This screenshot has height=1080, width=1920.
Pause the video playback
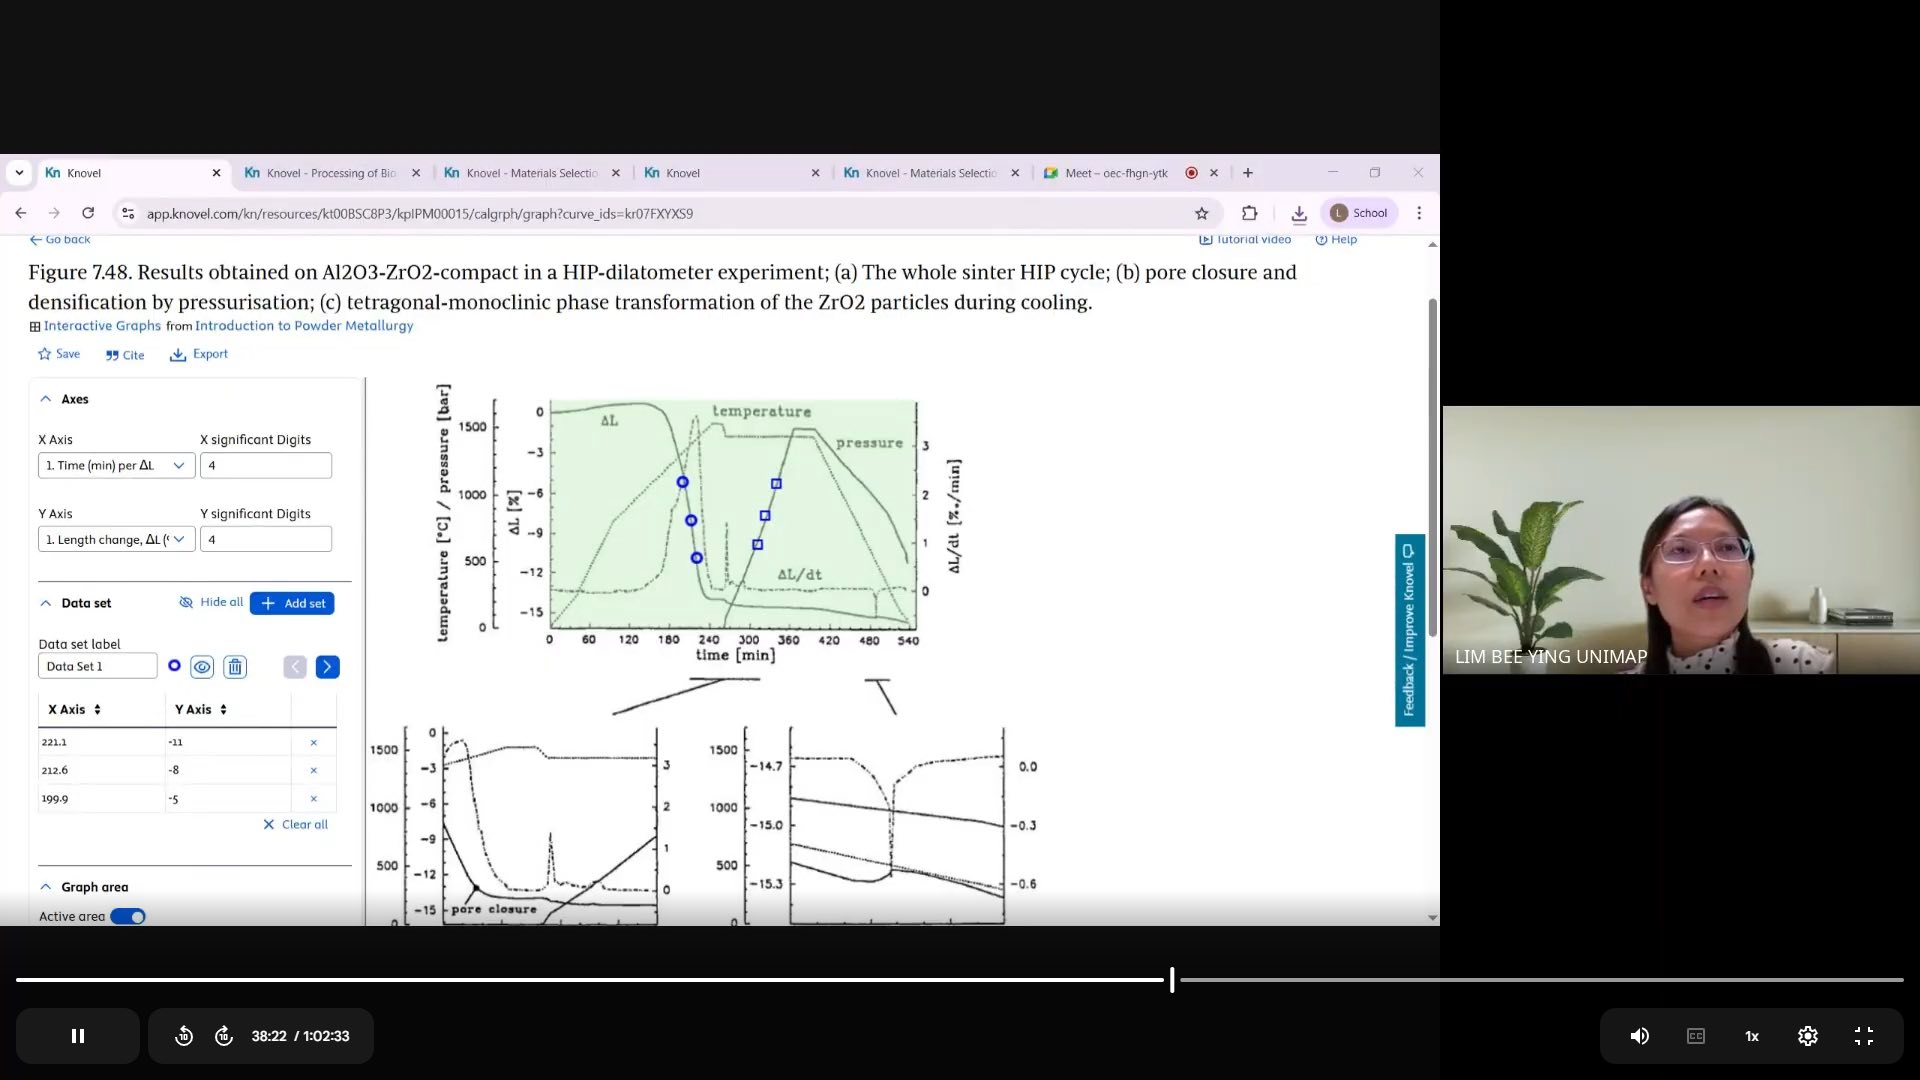(78, 1036)
